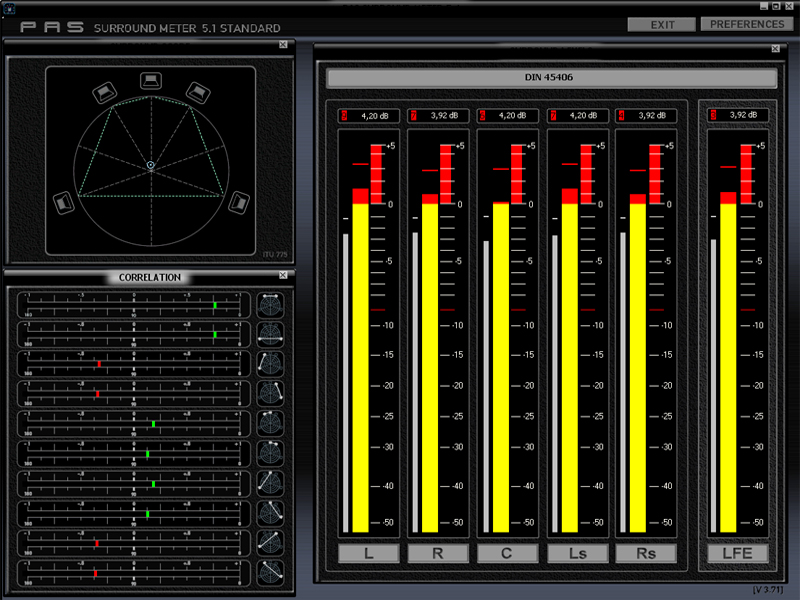Click the L channel 4,20 dB peak readout
Image resolution: width=800 pixels, height=600 pixels.
pyautogui.click(x=375, y=116)
